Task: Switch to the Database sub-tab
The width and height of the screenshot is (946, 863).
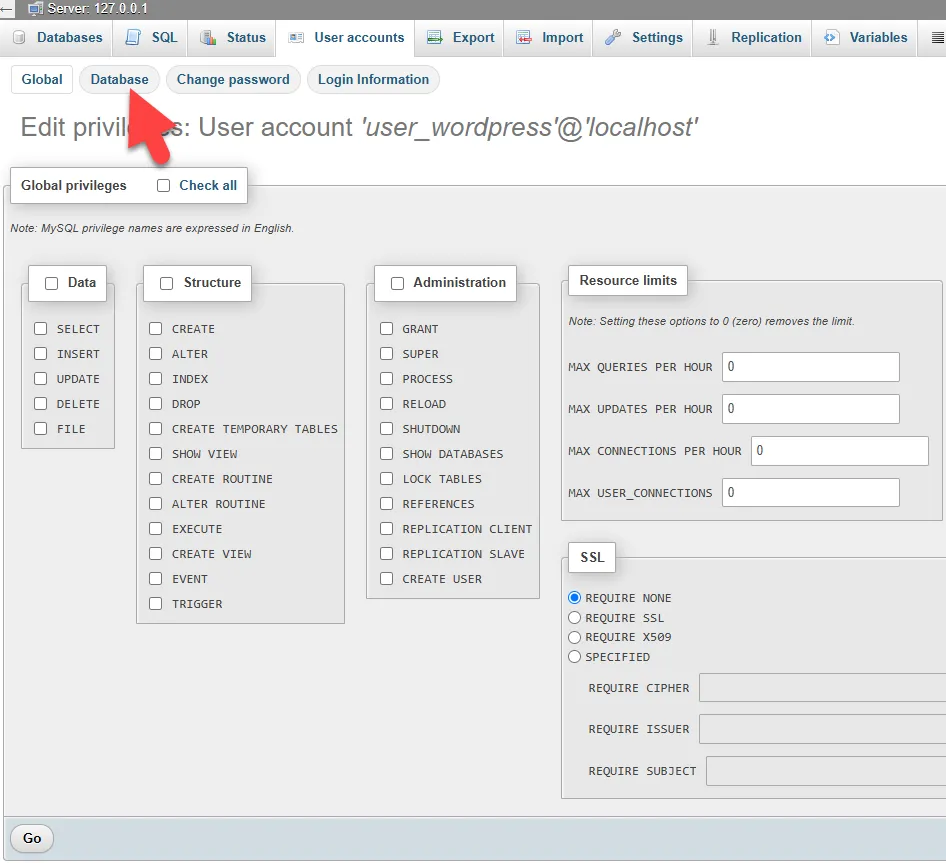Action: tap(119, 80)
